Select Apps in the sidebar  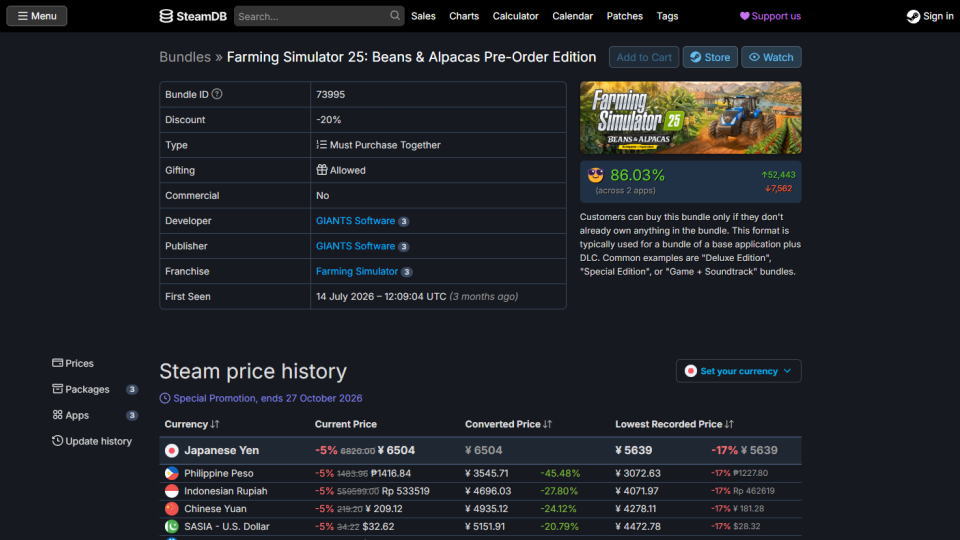pos(70,414)
